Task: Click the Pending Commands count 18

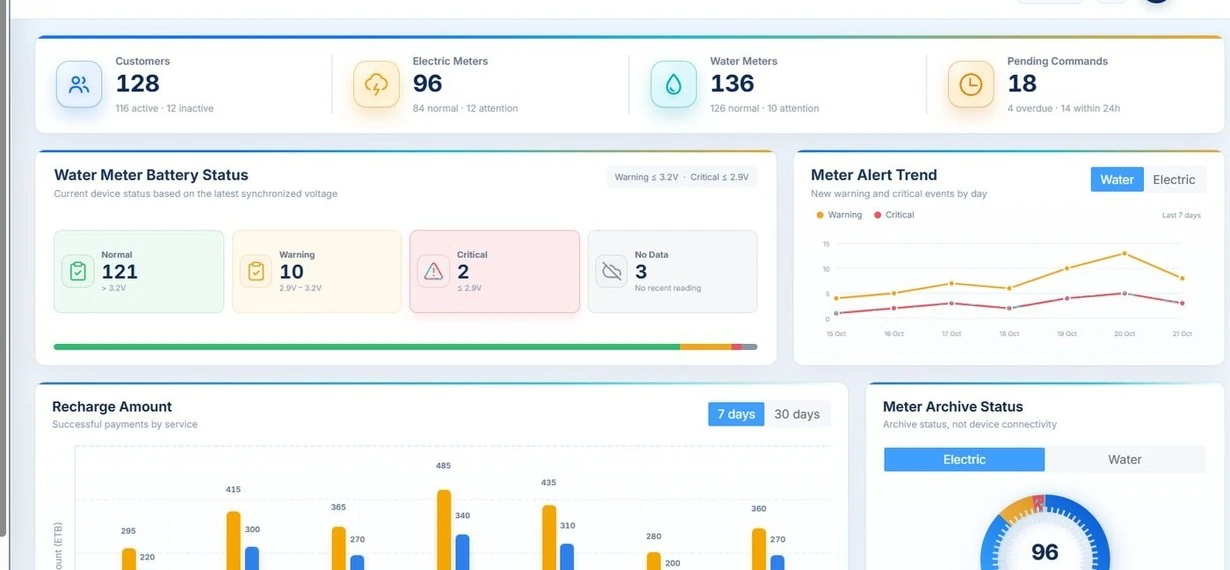Action: coord(1022,84)
